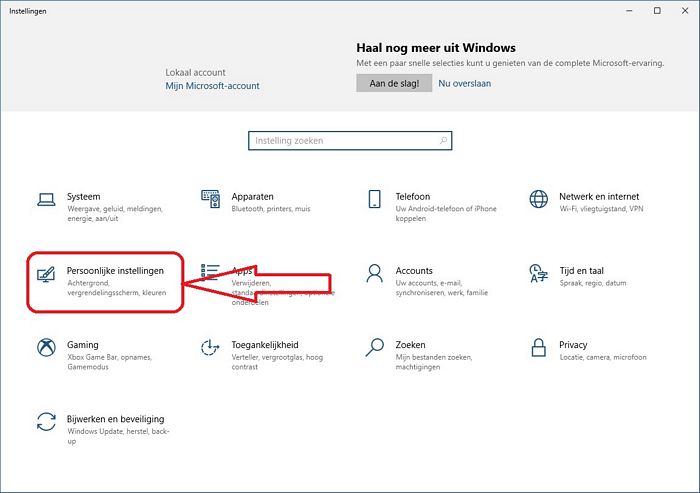Image resolution: width=700 pixels, height=493 pixels.
Task: Open the 'Persoonlijke instellingen' title
Action: click(x=115, y=271)
